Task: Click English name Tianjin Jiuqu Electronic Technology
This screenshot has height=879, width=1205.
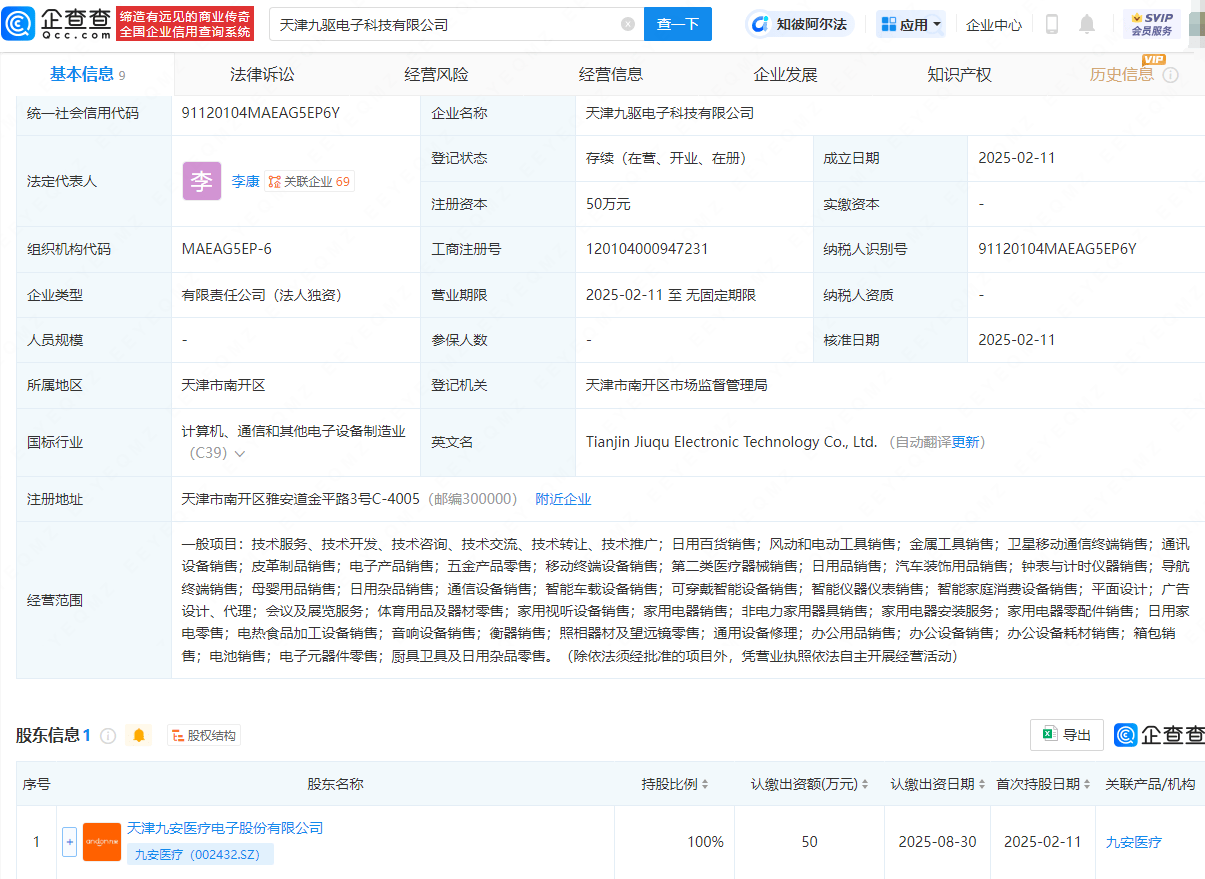Action: click(x=731, y=442)
